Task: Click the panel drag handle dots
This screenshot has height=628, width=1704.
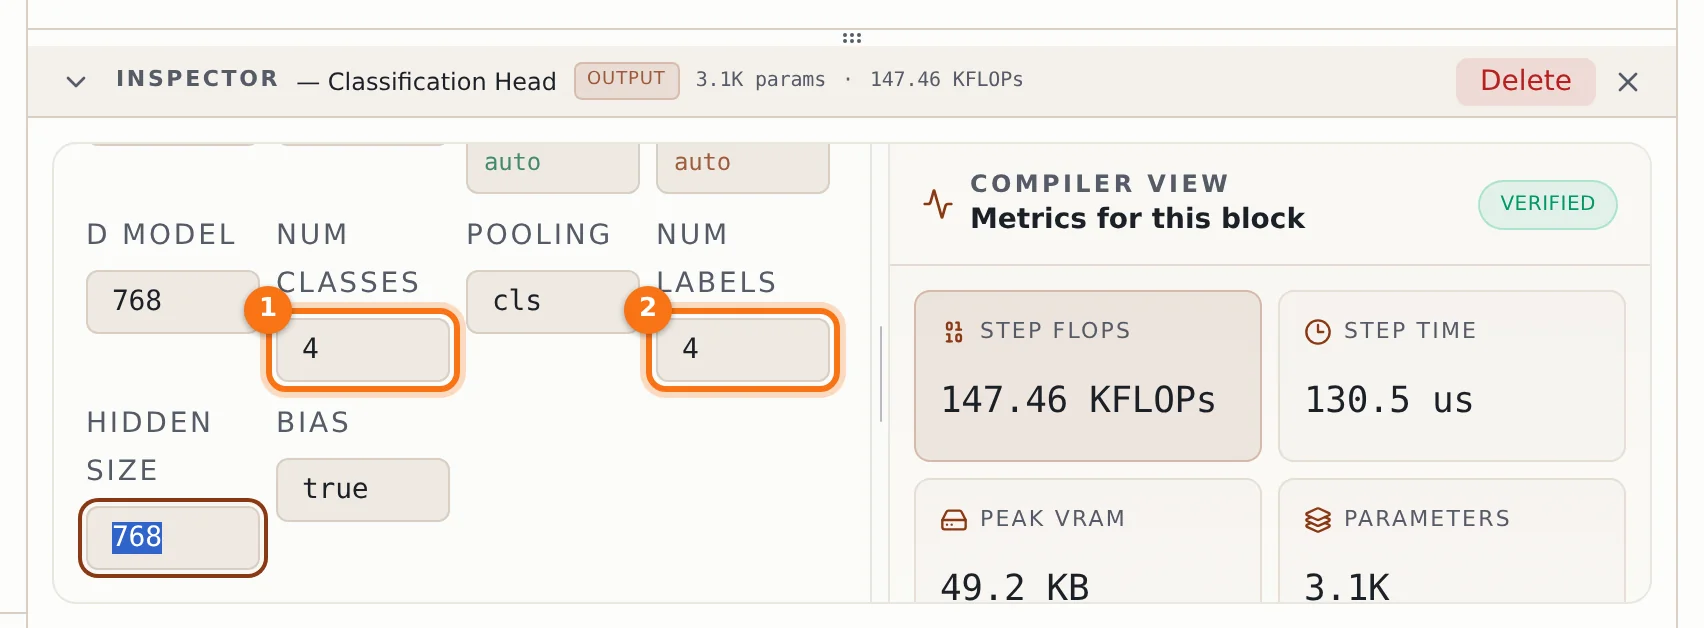Action: pyautogui.click(x=852, y=38)
